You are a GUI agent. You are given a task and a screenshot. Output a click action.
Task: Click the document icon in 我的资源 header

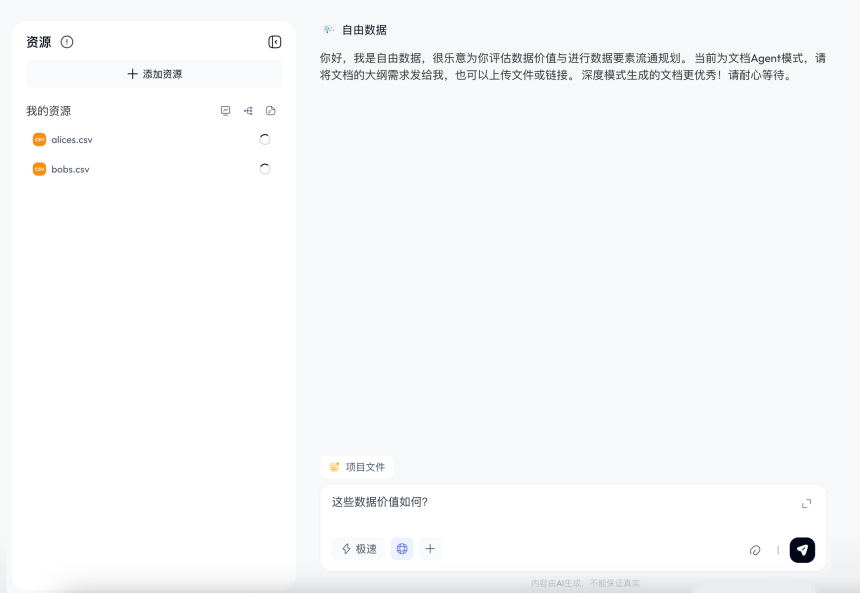click(x=270, y=111)
